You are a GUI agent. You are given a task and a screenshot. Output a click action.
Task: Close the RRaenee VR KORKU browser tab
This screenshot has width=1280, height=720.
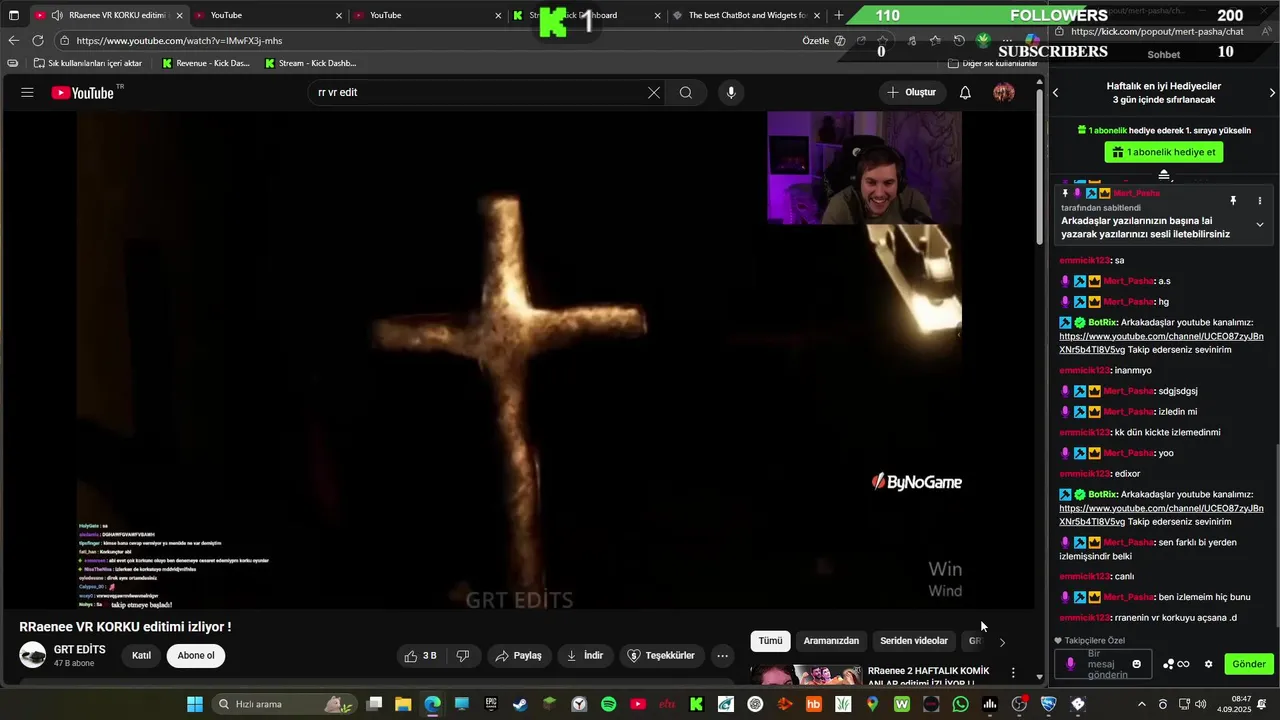pyautogui.click(x=180, y=15)
